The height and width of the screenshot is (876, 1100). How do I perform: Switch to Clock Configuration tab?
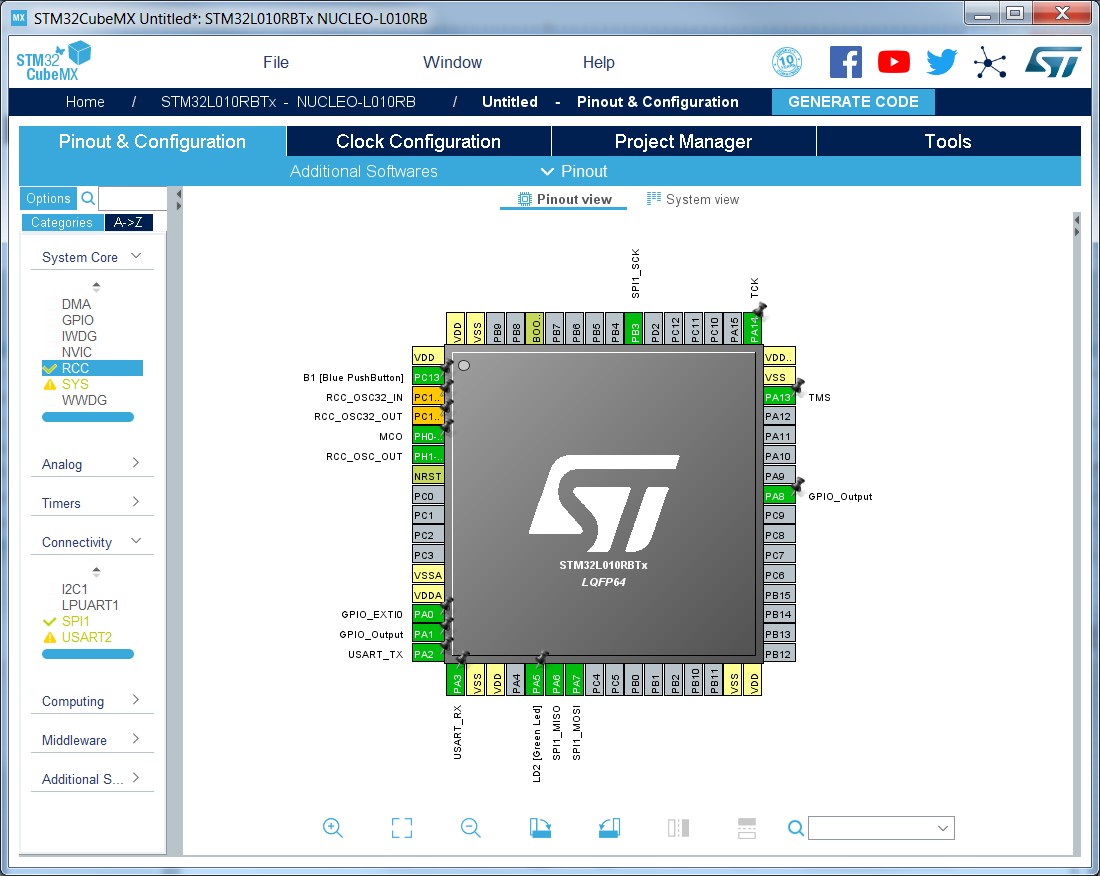pyautogui.click(x=419, y=141)
